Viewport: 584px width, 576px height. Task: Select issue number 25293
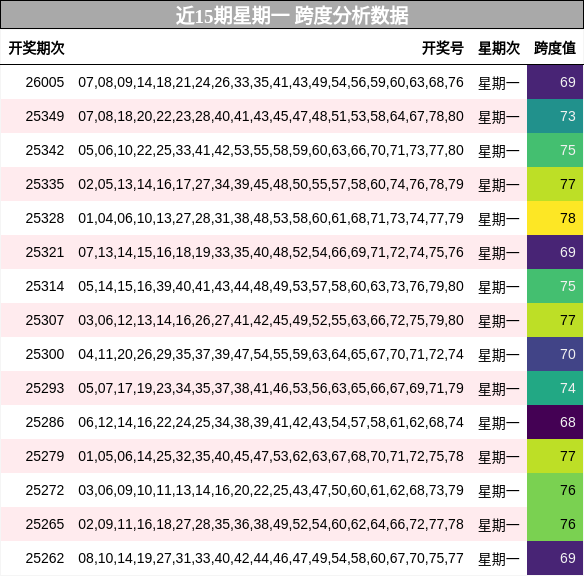pyautogui.click(x=45, y=388)
